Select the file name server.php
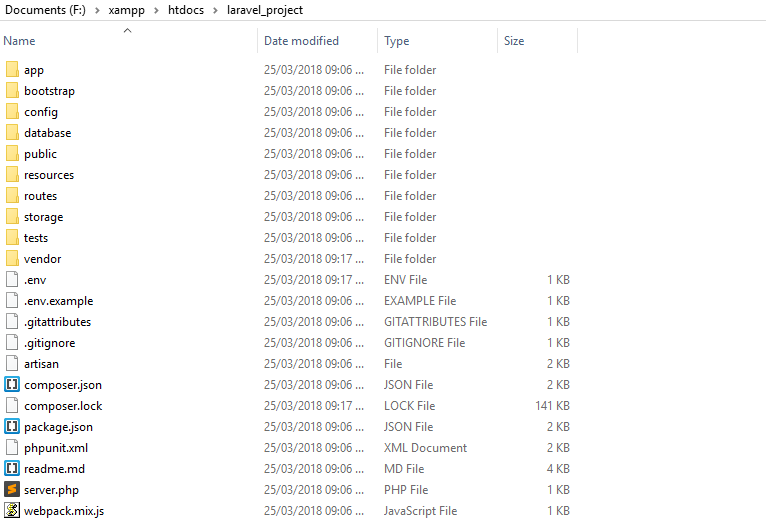 (51, 490)
